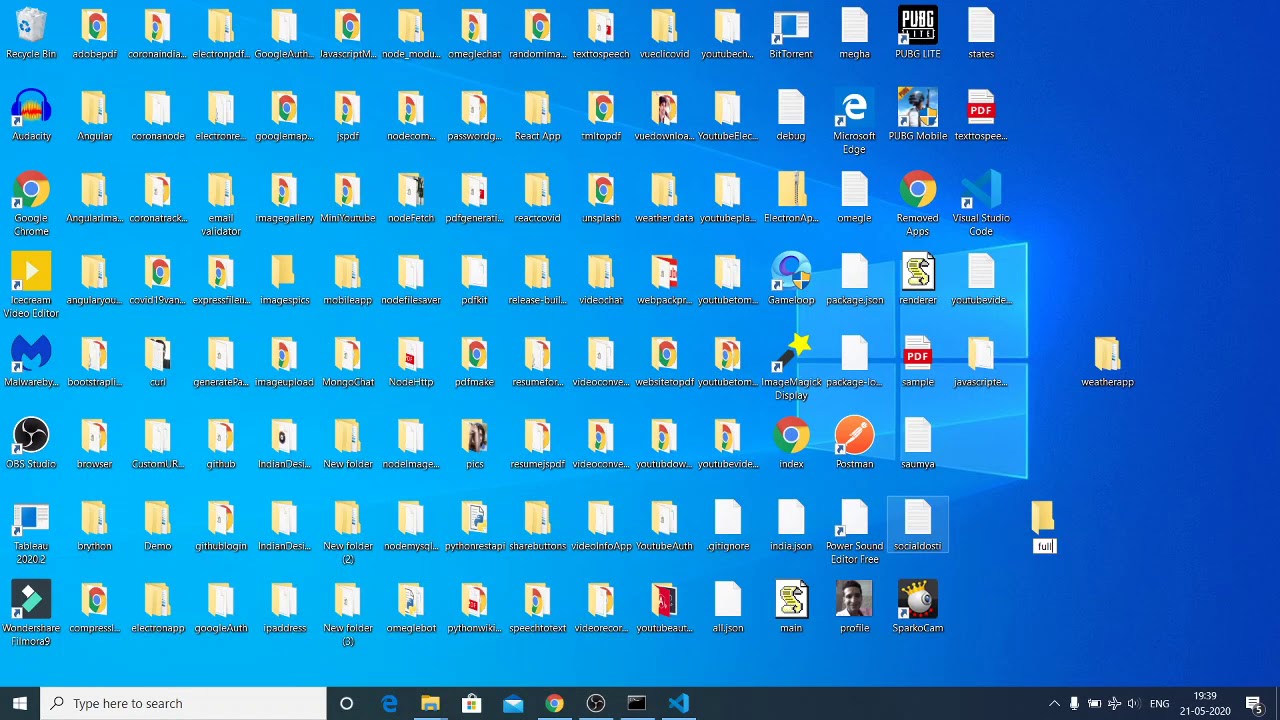Open File Explorer from the taskbar
This screenshot has height=720, width=1280.
click(430, 703)
